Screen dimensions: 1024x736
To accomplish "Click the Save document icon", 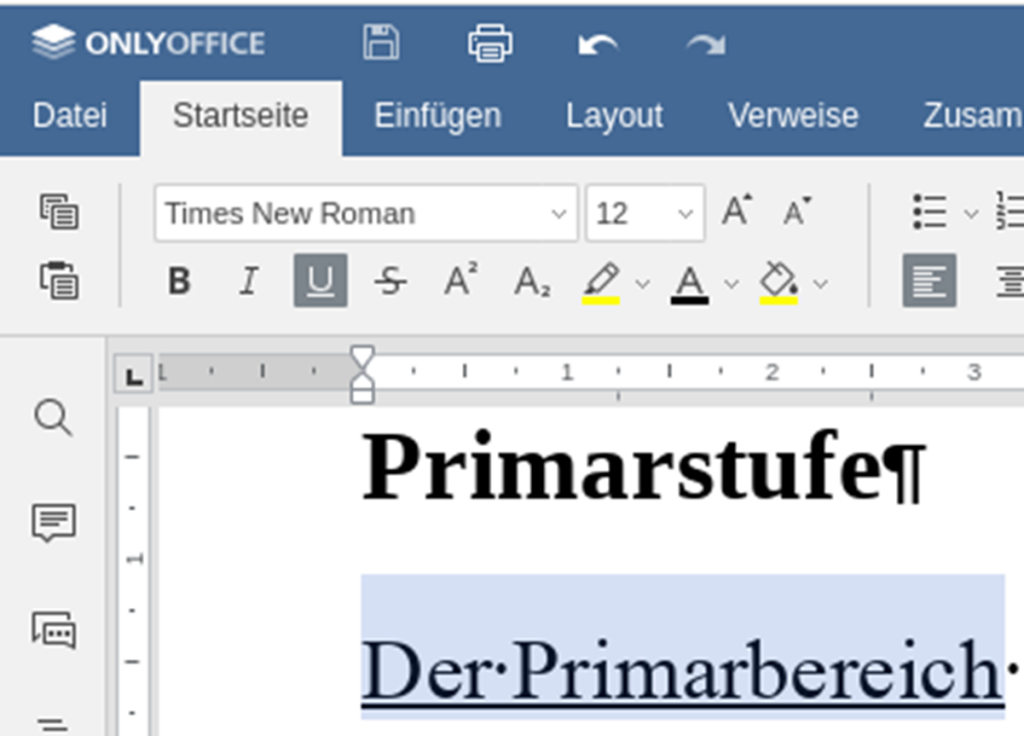I will click(381, 43).
